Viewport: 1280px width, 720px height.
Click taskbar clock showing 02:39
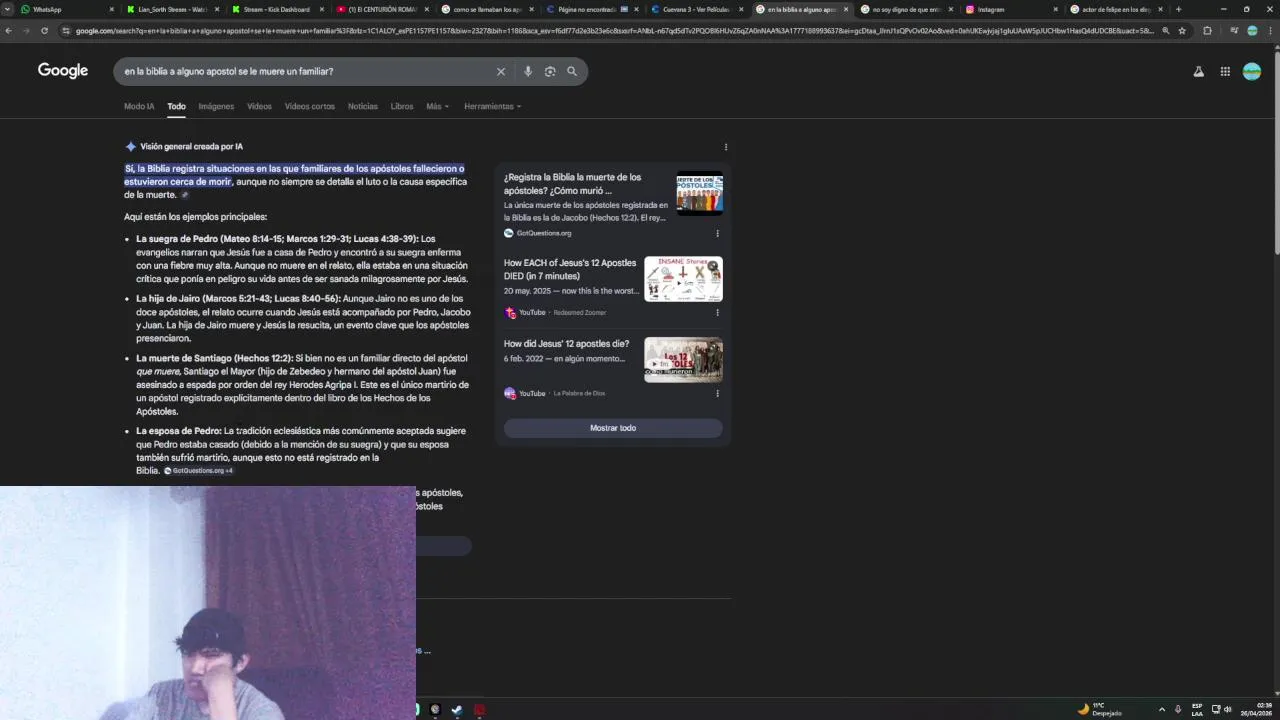[1258, 709]
